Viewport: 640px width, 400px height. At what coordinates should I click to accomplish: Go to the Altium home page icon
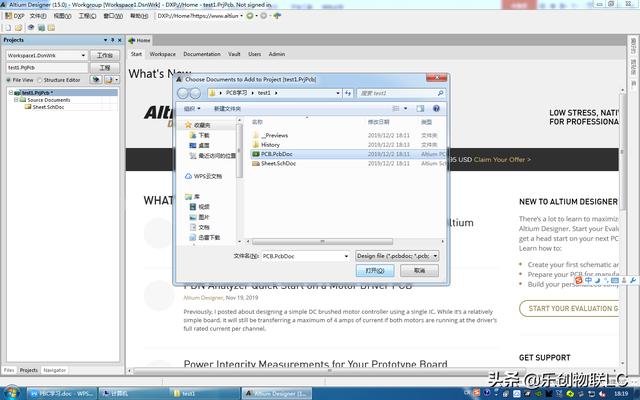(x=277, y=16)
